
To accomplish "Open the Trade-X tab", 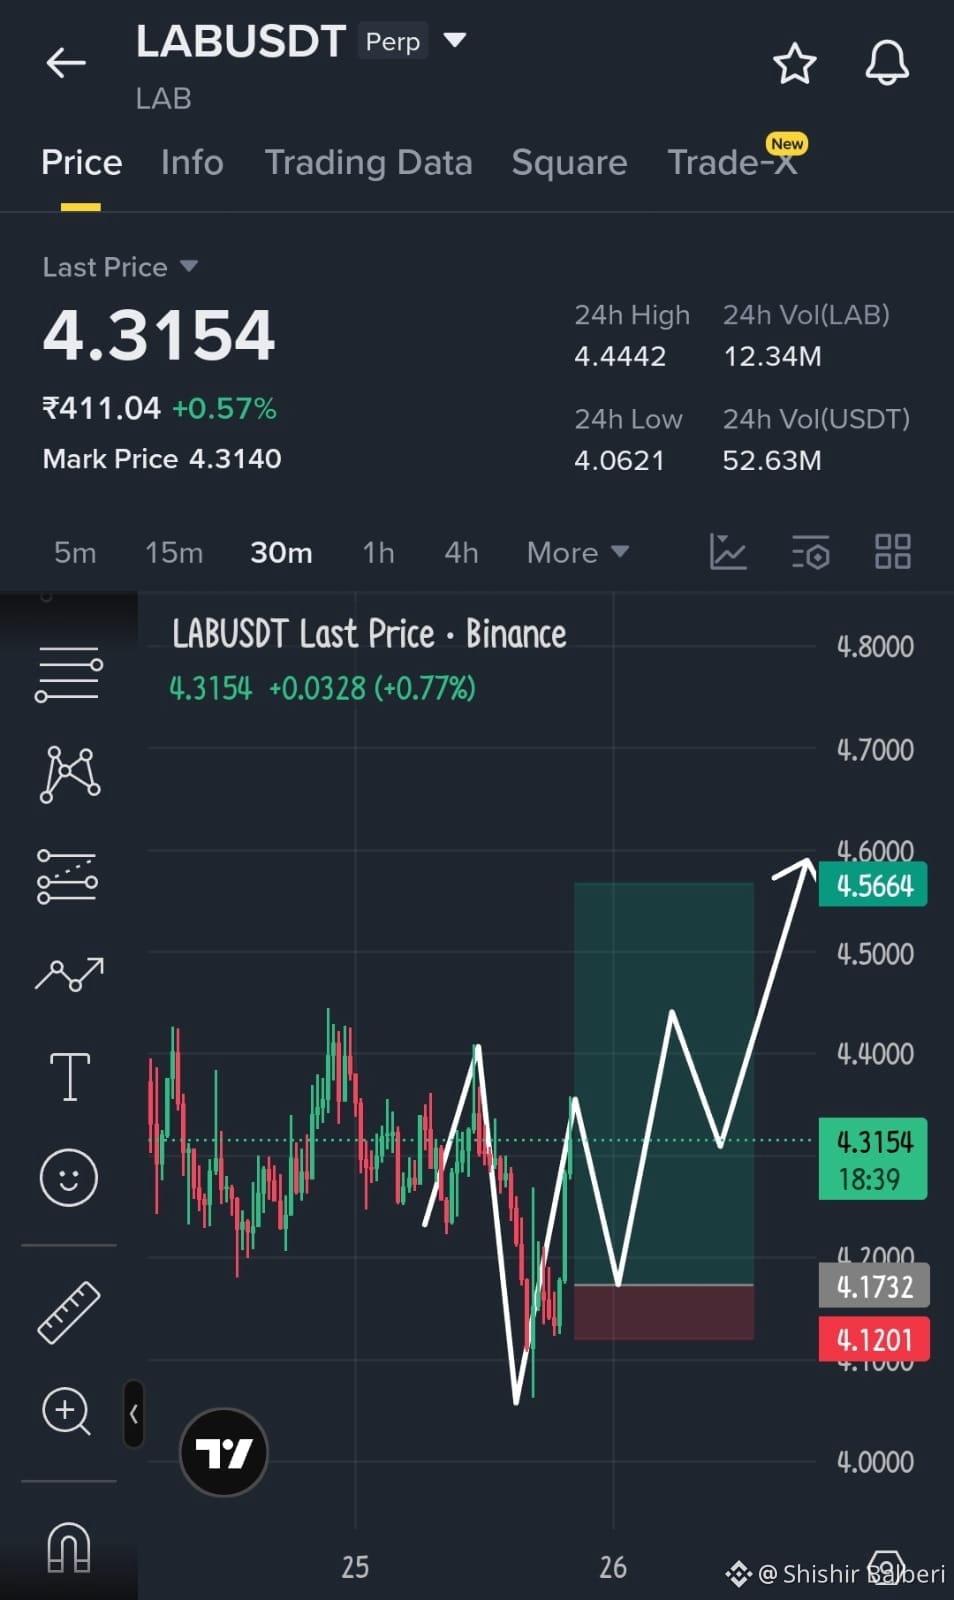I will tap(733, 162).
